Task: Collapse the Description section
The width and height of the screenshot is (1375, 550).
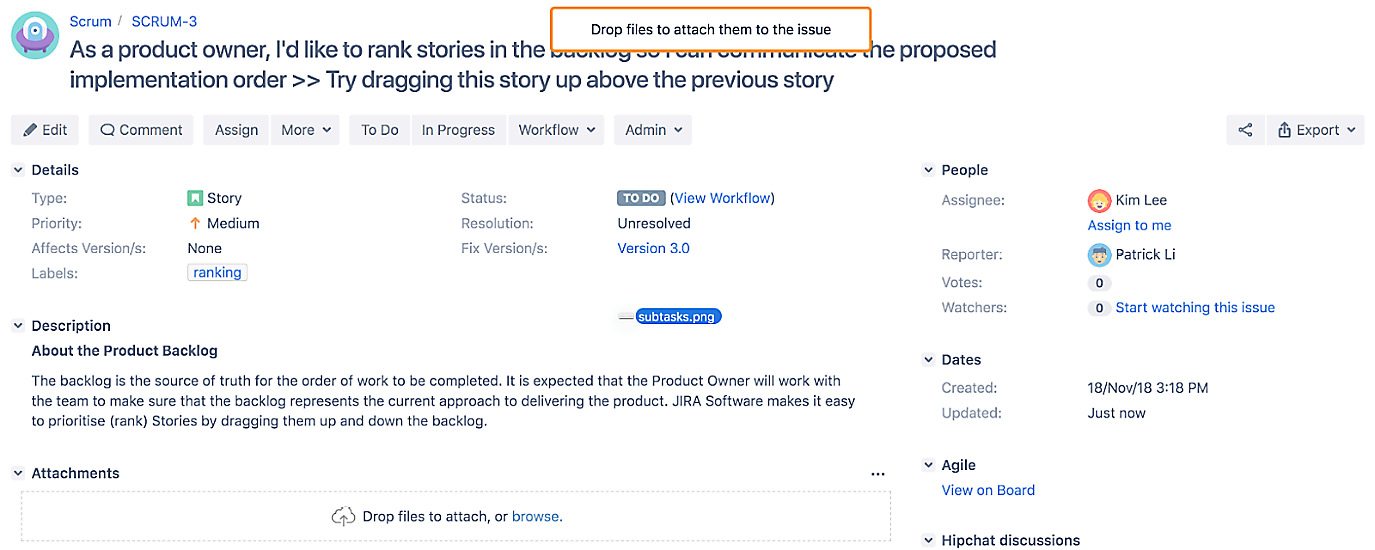Action: point(18,326)
